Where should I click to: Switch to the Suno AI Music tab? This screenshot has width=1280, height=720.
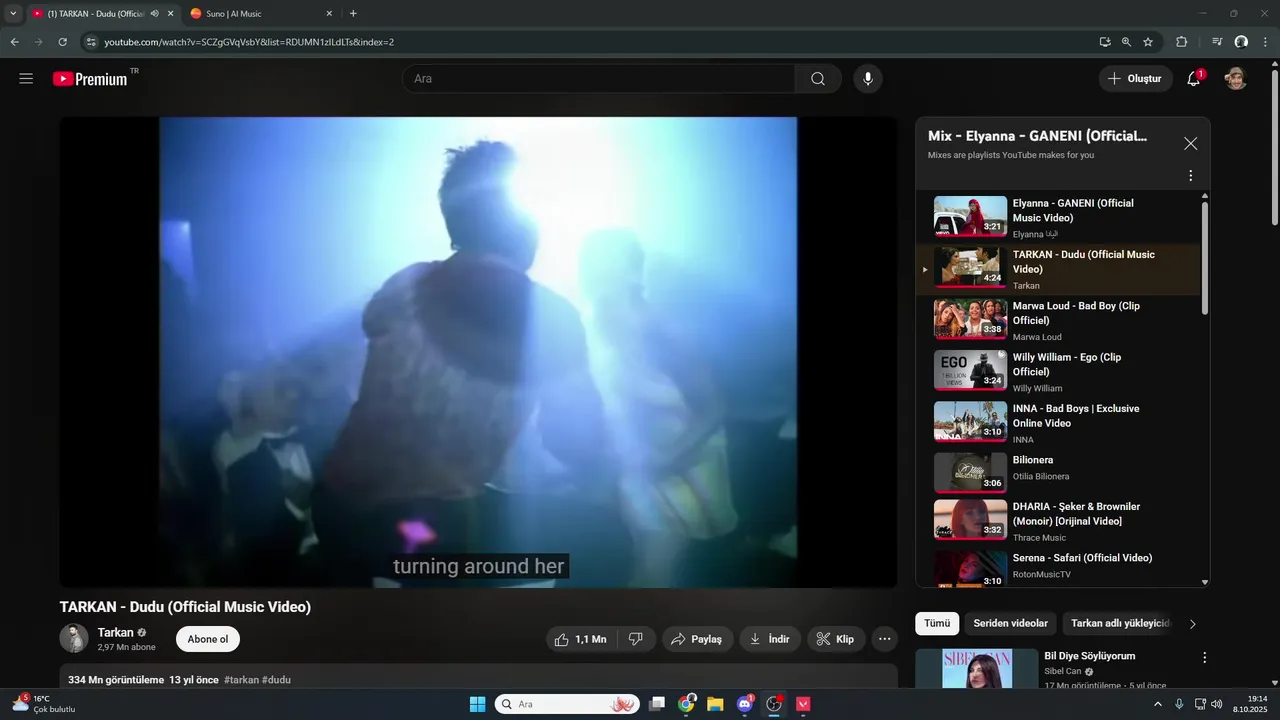pyautogui.click(x=258, y=14)
